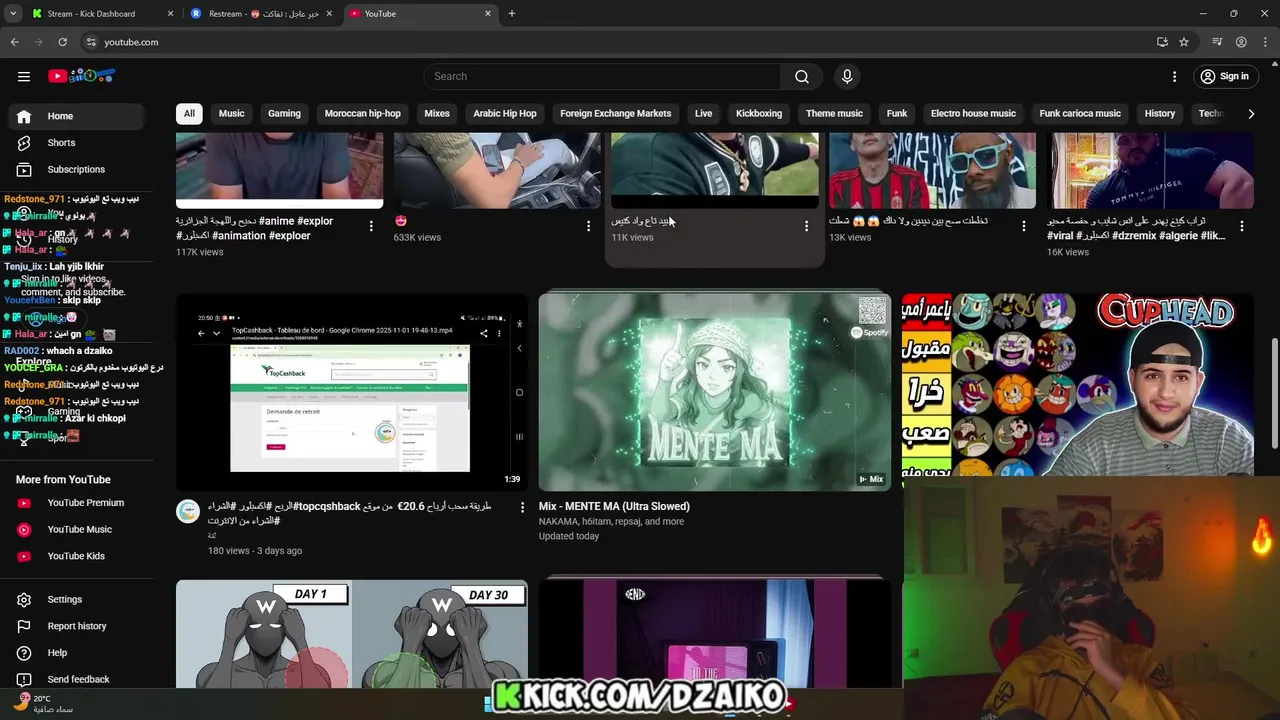Focus the YouTube Search field
Viewport: 1280px width, 720px height.
pyautogui.click(x=602, y=76)
